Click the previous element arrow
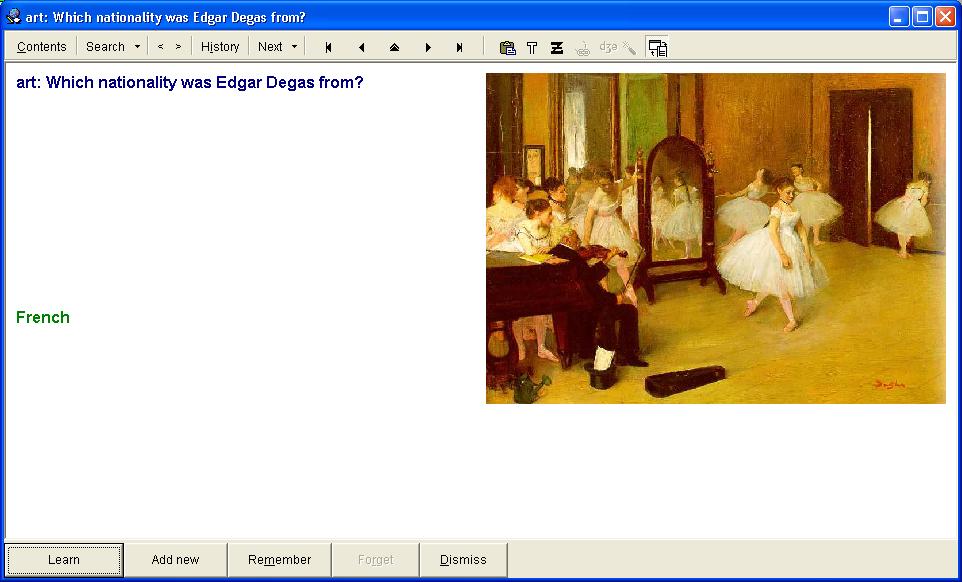Viewport: 962px width, 582px height. tap(361, 47)
